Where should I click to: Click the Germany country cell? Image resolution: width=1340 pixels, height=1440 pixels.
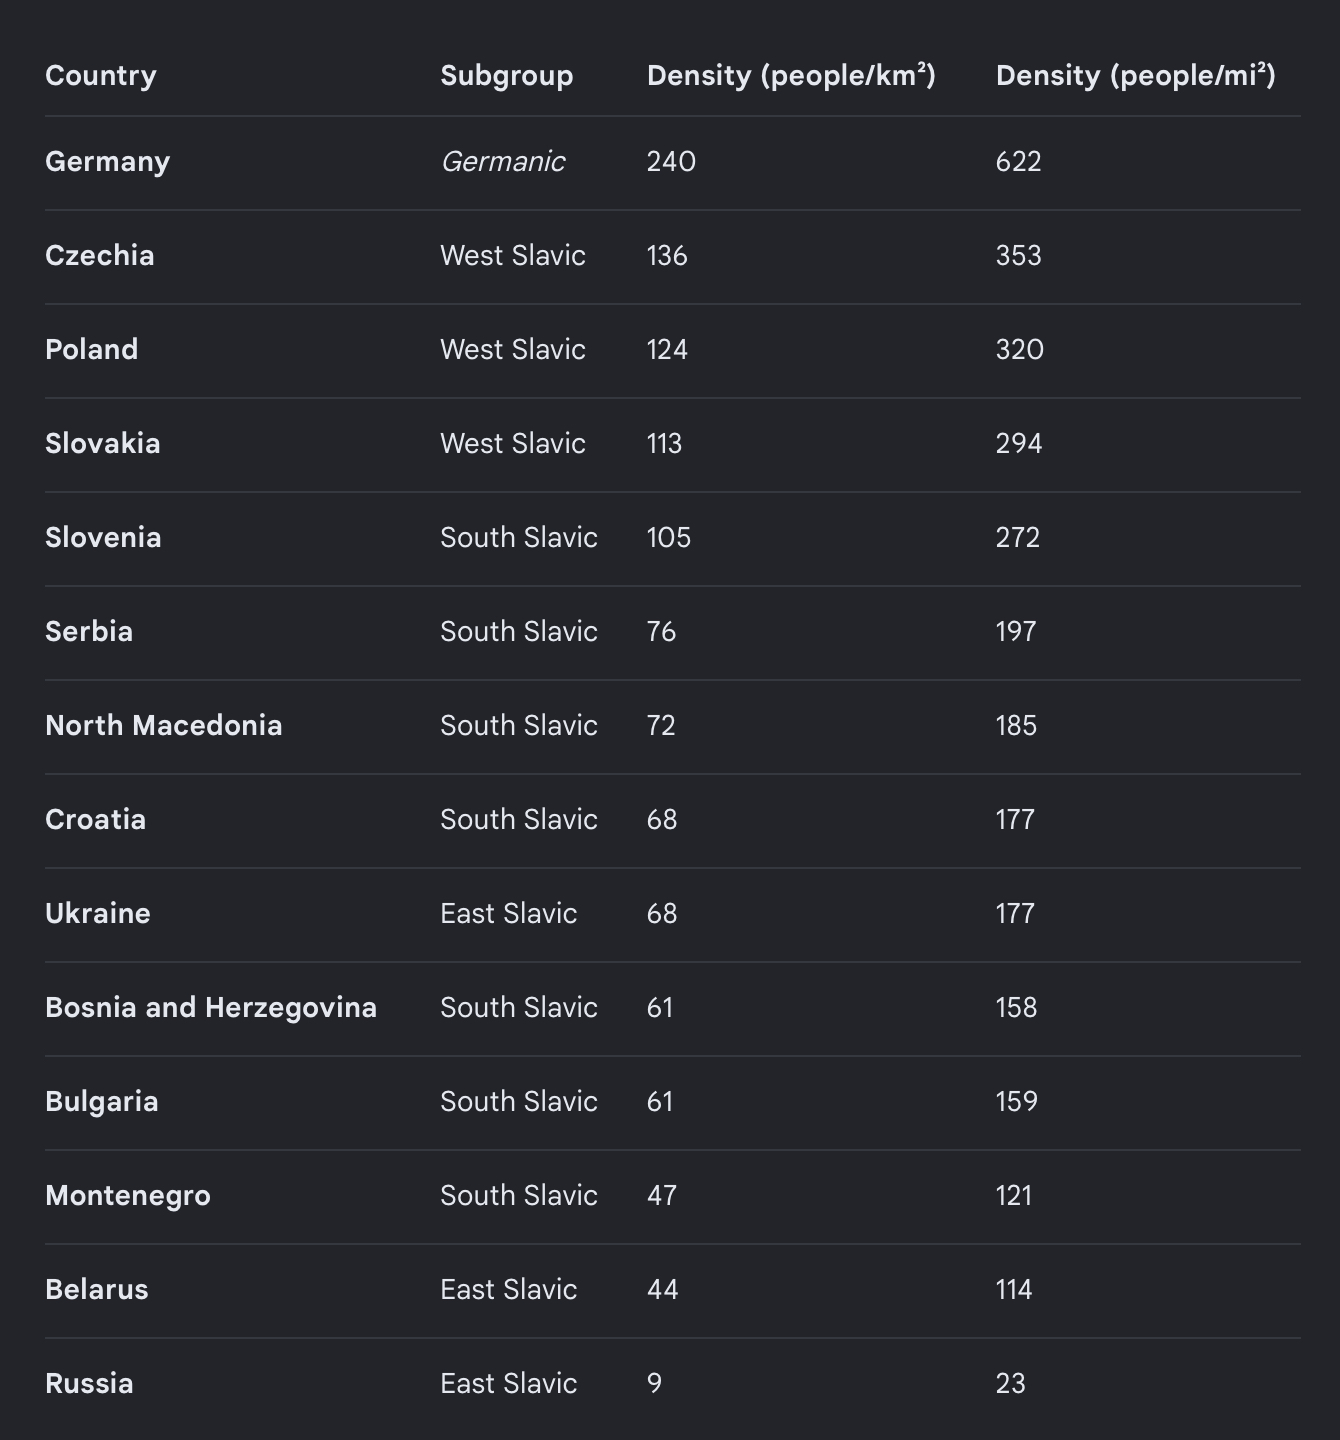[x=108, y=162]
